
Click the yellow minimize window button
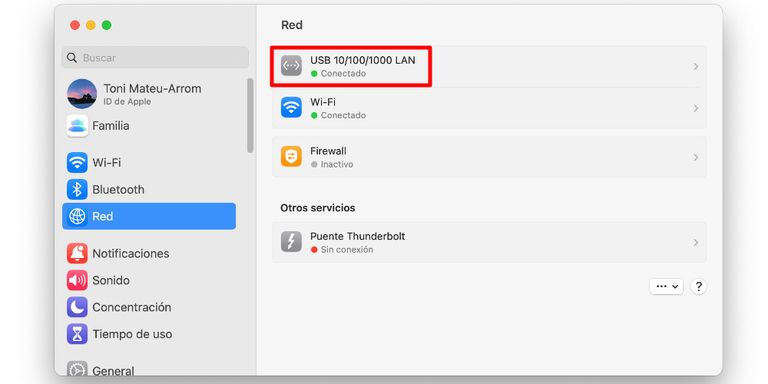91,25
